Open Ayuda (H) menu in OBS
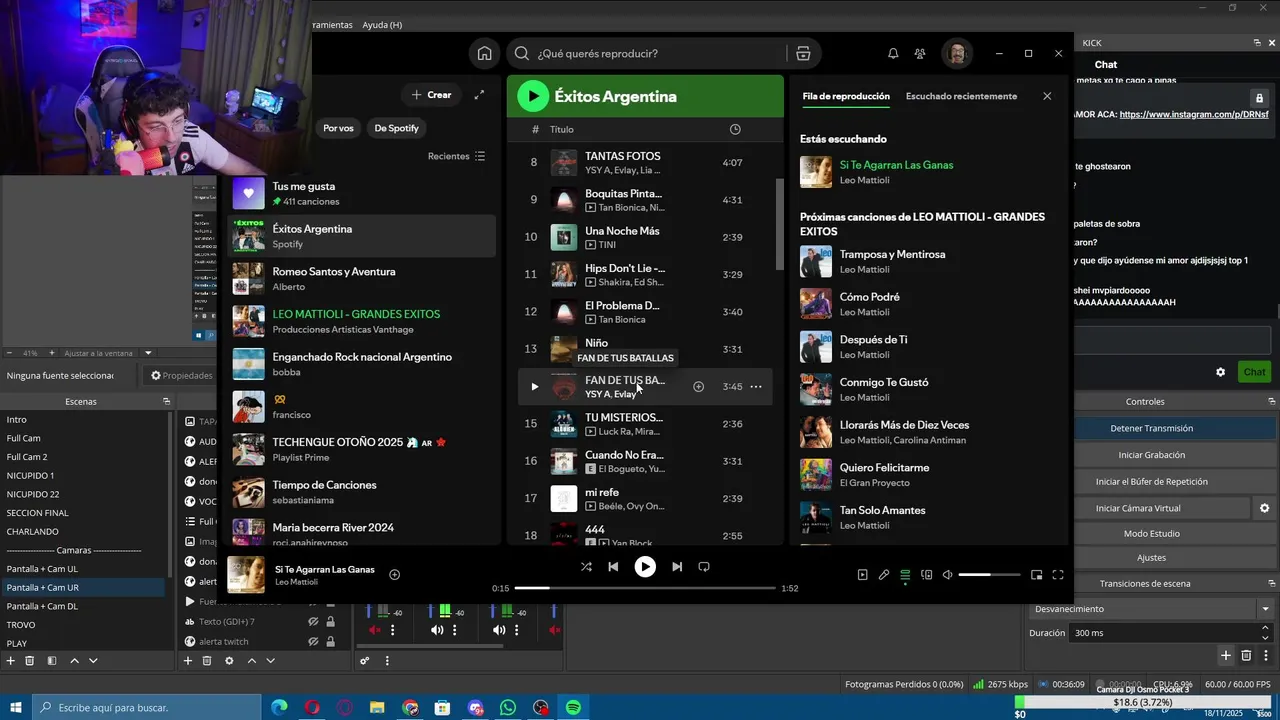Image resolution: width=1280 pixels, height=720 pixels. click(382, 24)
